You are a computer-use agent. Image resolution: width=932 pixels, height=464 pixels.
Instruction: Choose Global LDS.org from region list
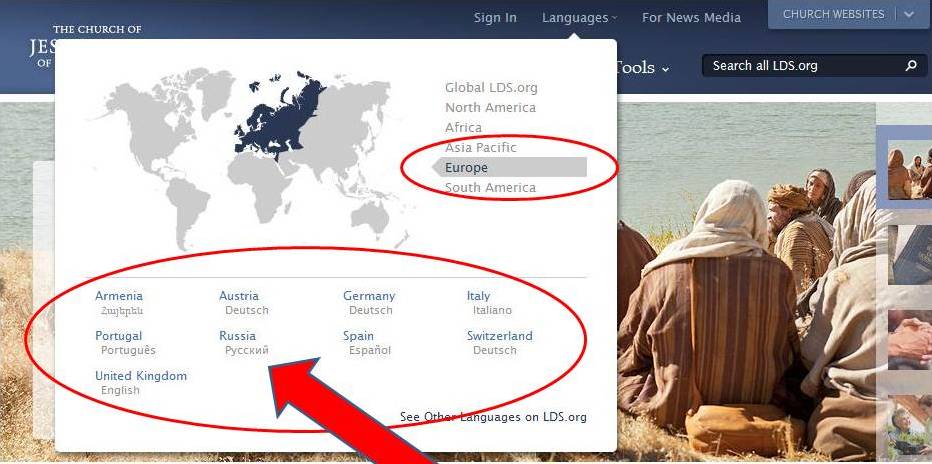point(491,88)
